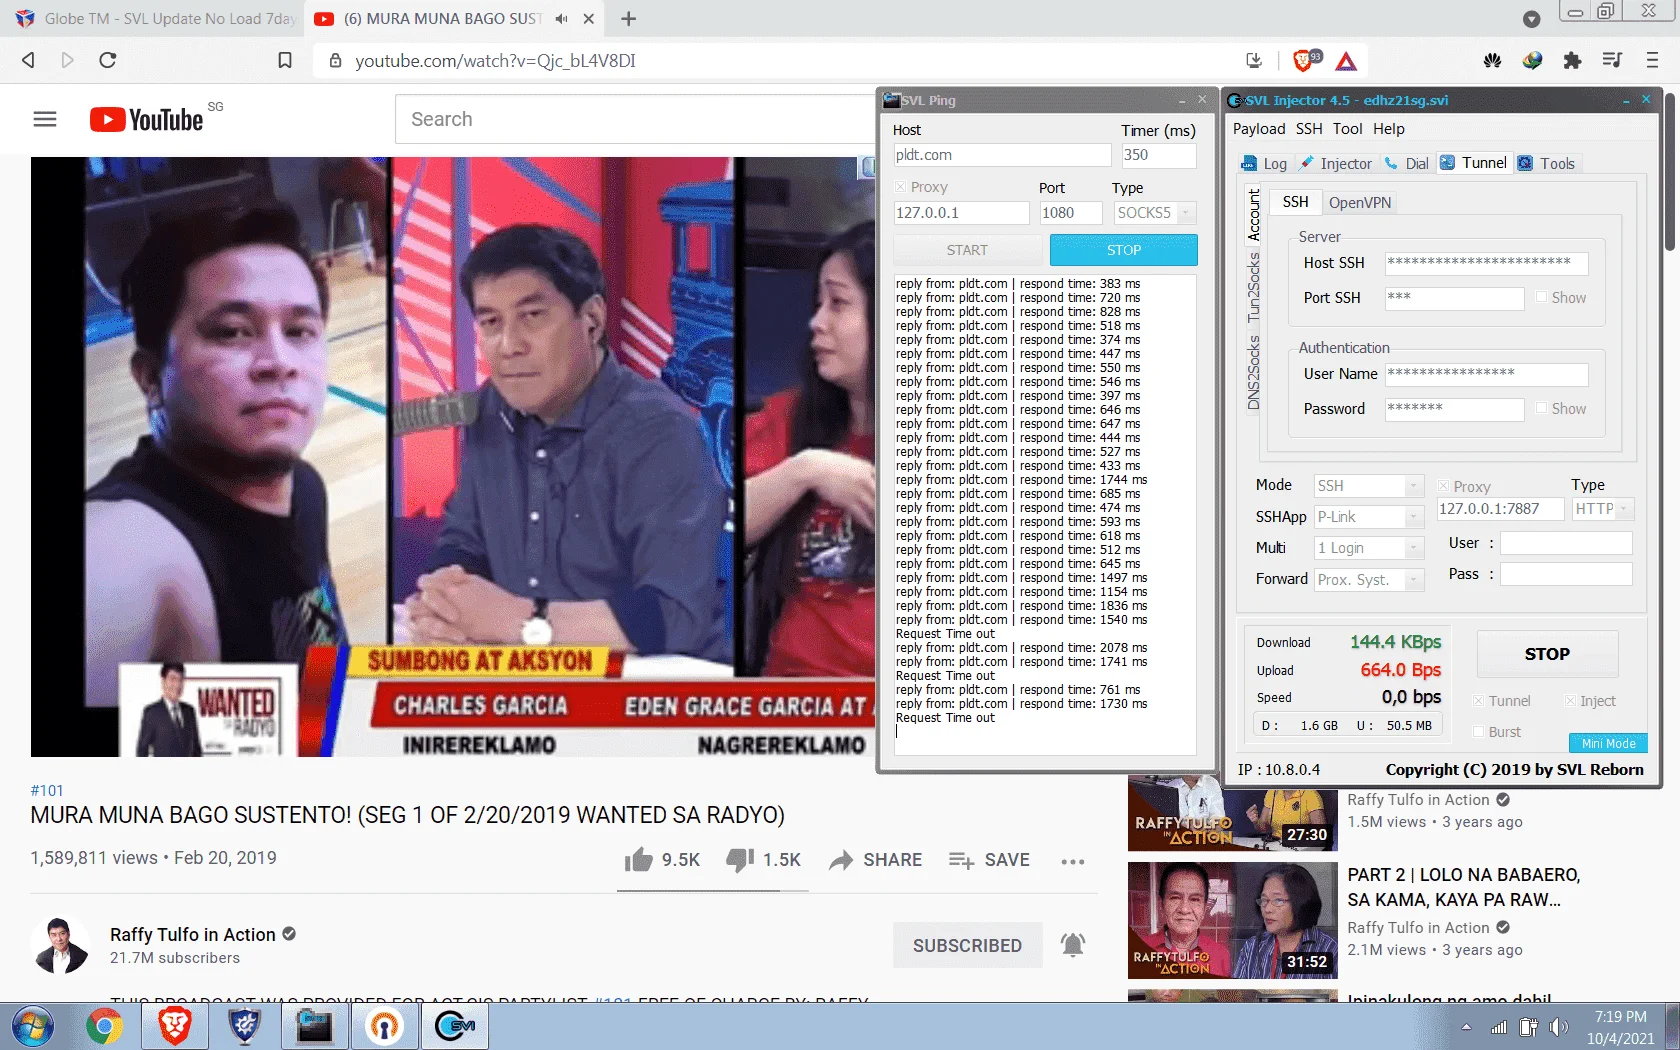Viewport: 1680px width, 1050px height.
Task: Open the Brave browser main menu
Action: [1652, 60]
